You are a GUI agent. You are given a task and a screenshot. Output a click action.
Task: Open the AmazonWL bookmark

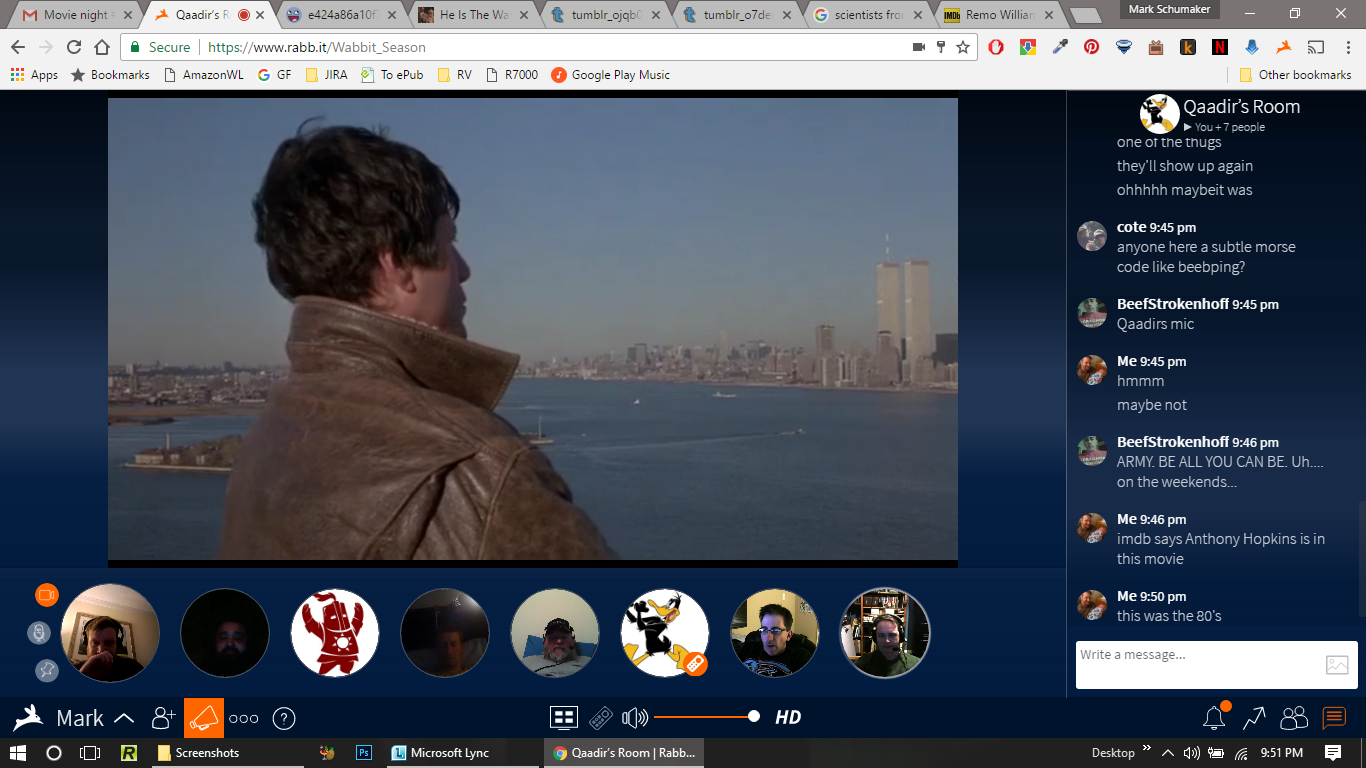pos(202,75)
